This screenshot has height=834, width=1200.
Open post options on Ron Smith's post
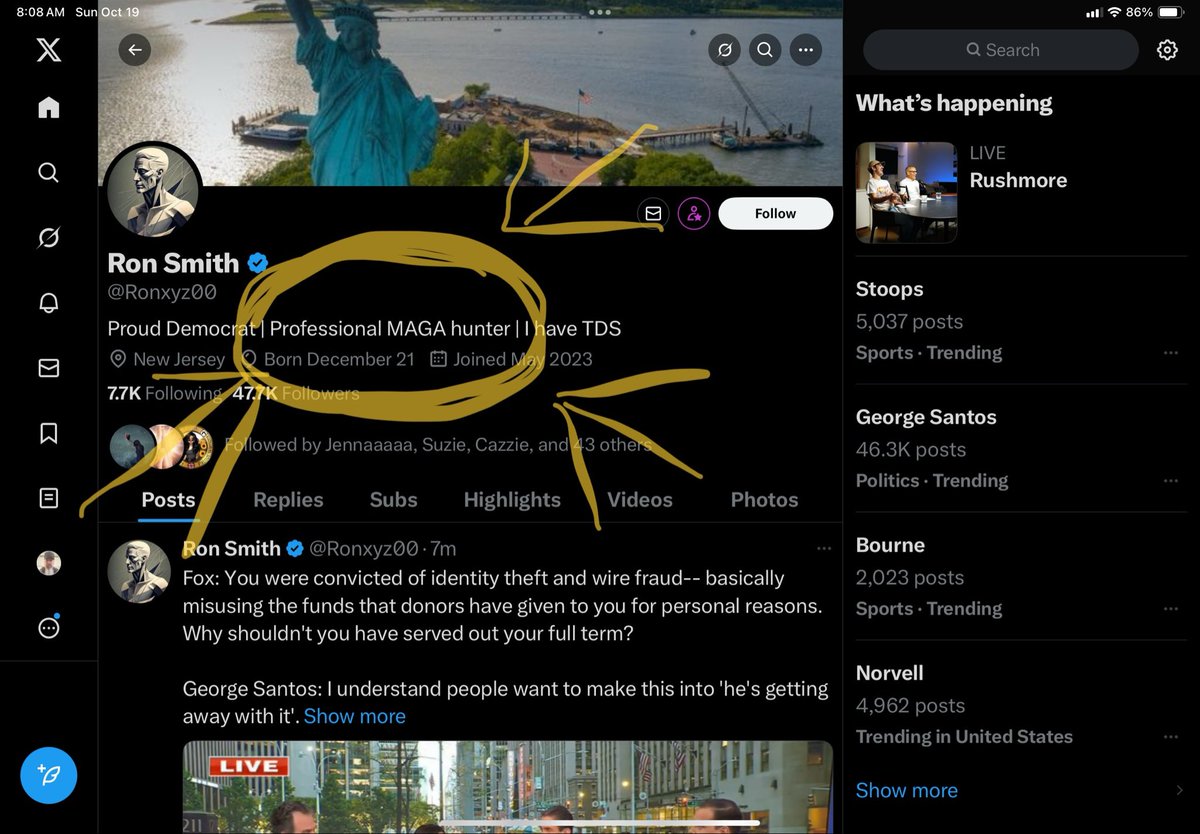pos(824,548)
